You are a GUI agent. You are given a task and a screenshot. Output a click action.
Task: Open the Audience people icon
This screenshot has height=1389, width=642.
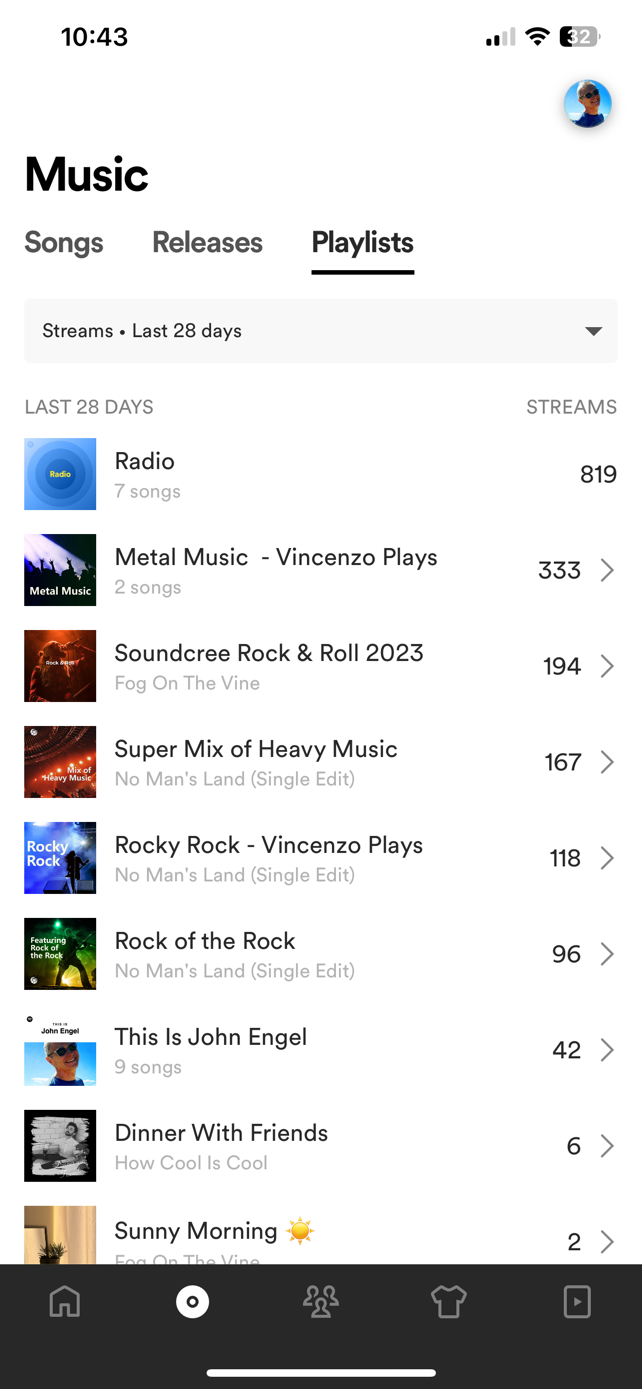(321, 1301)
